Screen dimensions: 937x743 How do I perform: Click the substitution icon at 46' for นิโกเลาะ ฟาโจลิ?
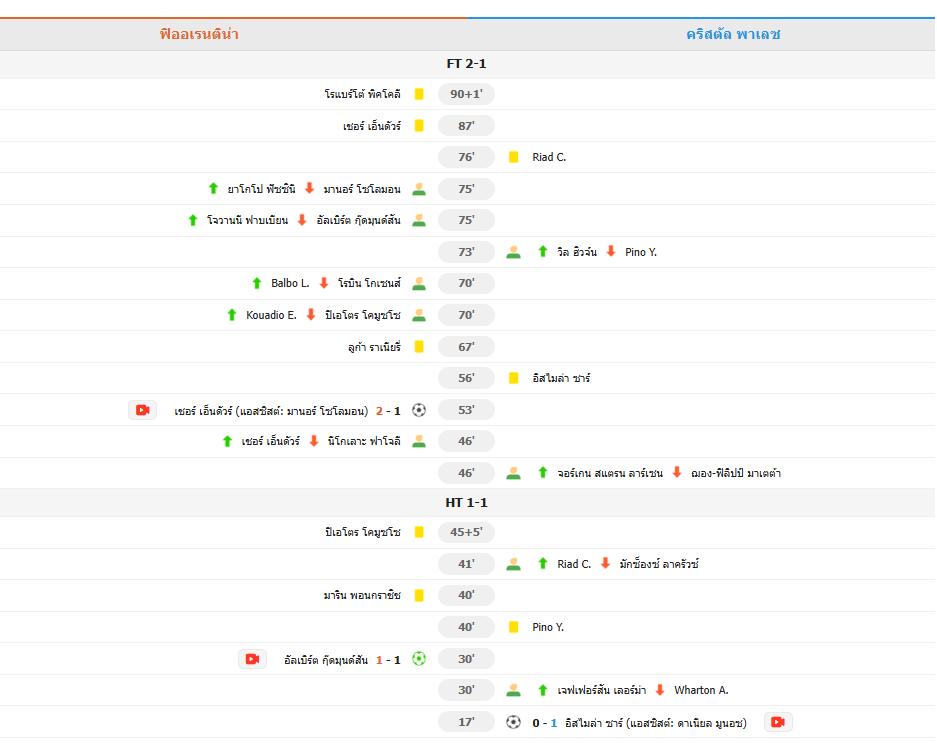420,440
